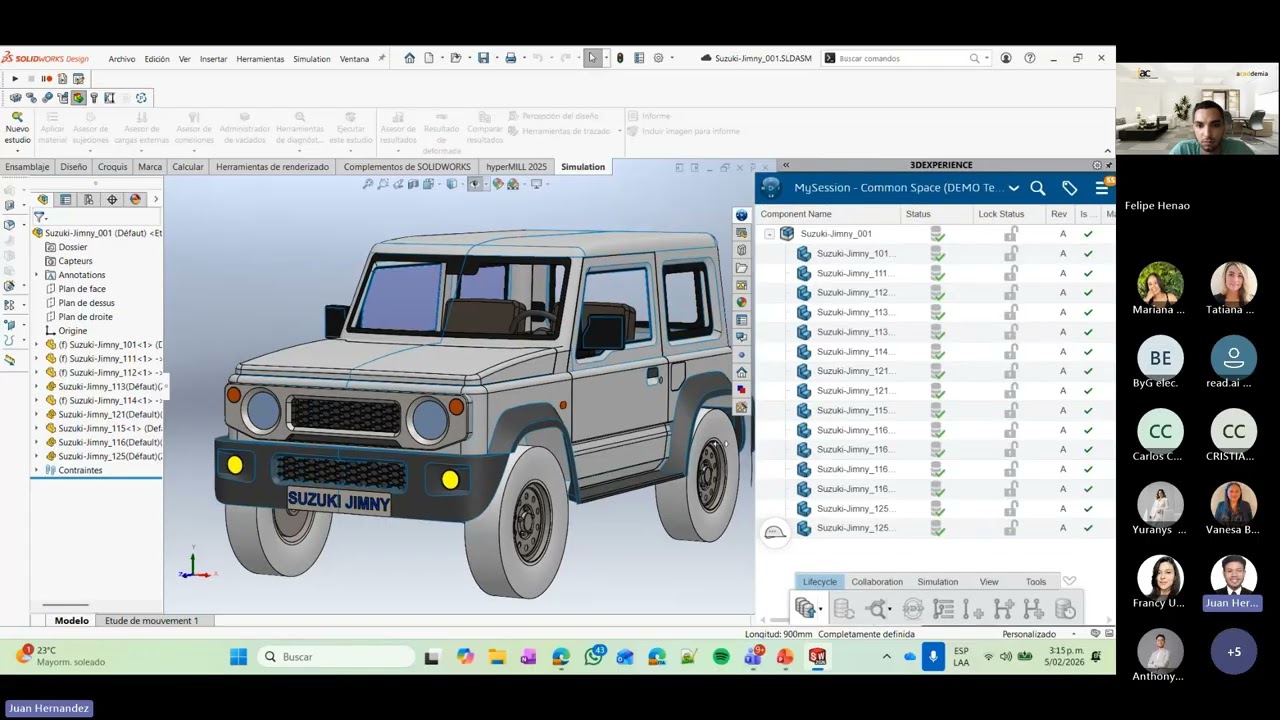Click the 3DEXPERIENCE panel settings gear

1097,165
